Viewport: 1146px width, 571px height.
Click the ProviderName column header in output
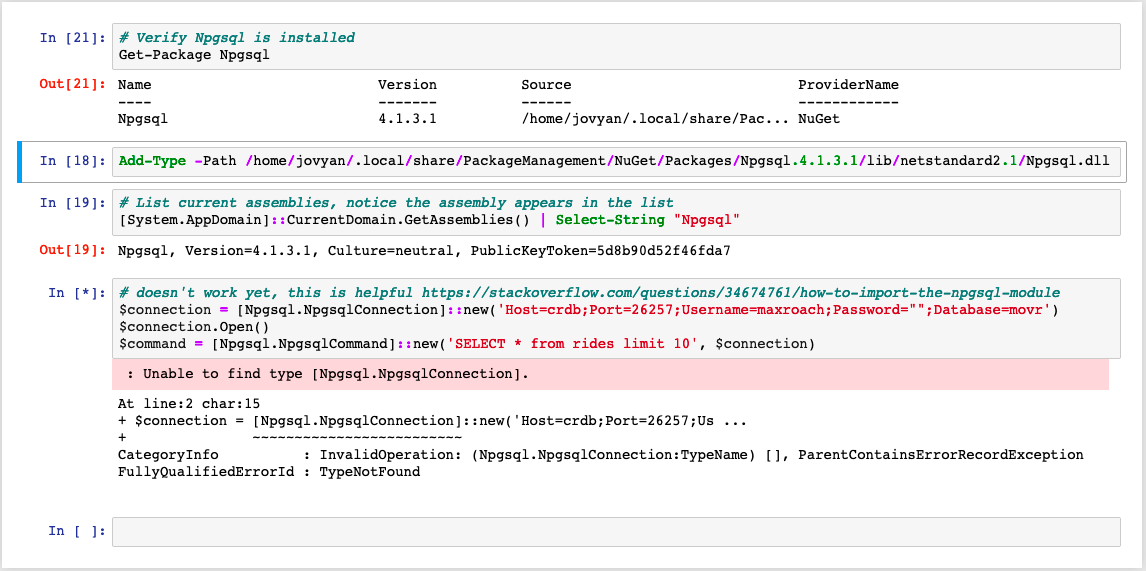click(x=849, y=85)
